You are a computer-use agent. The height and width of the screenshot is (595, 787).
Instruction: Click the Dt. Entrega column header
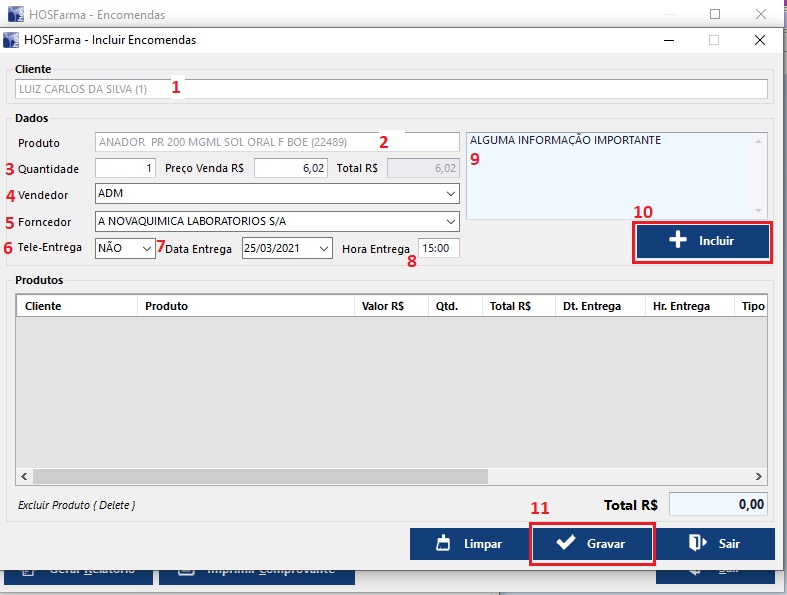click(598, 306)
